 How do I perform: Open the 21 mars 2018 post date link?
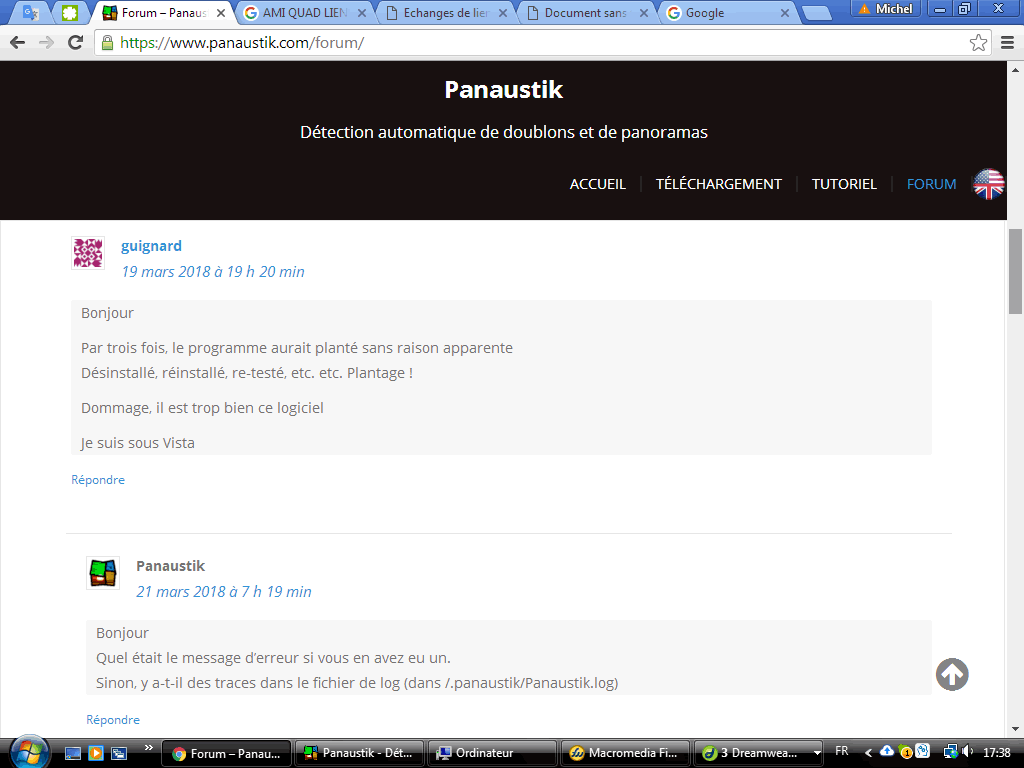(224, 592)
